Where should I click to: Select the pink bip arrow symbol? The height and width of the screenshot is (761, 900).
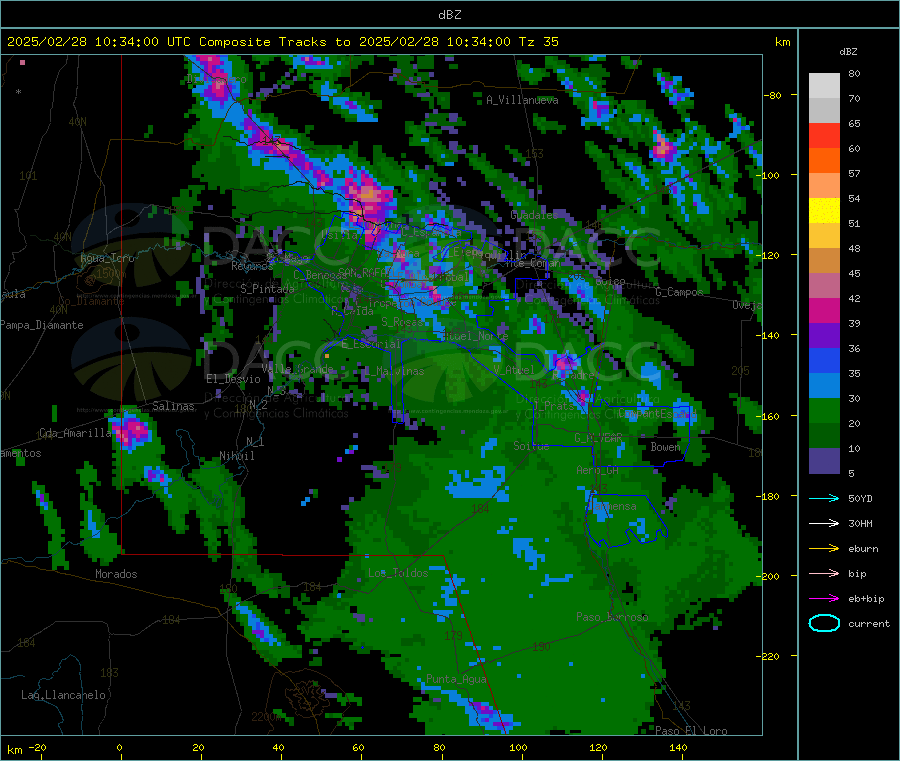pos(824,573)
